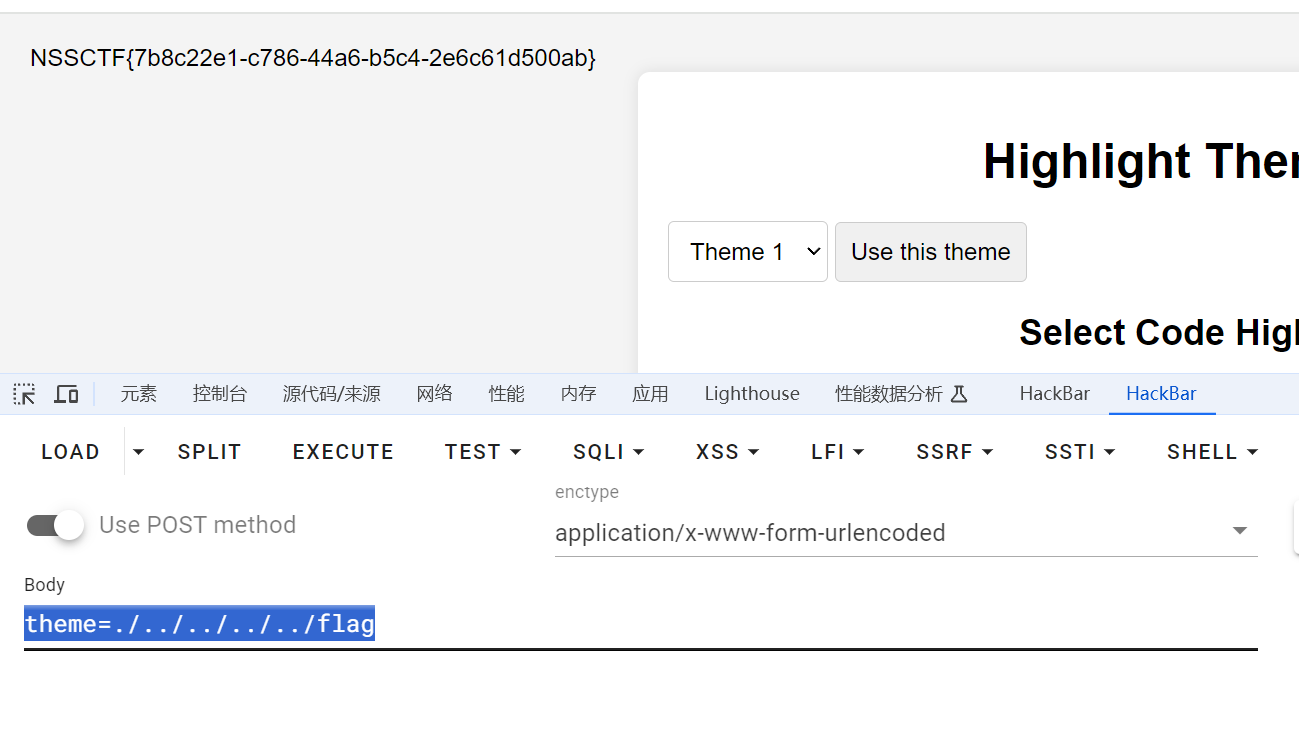The image size is (1299, 740).
Task: Toggle POST method switch off then on
Action: (x=55, y=524)
